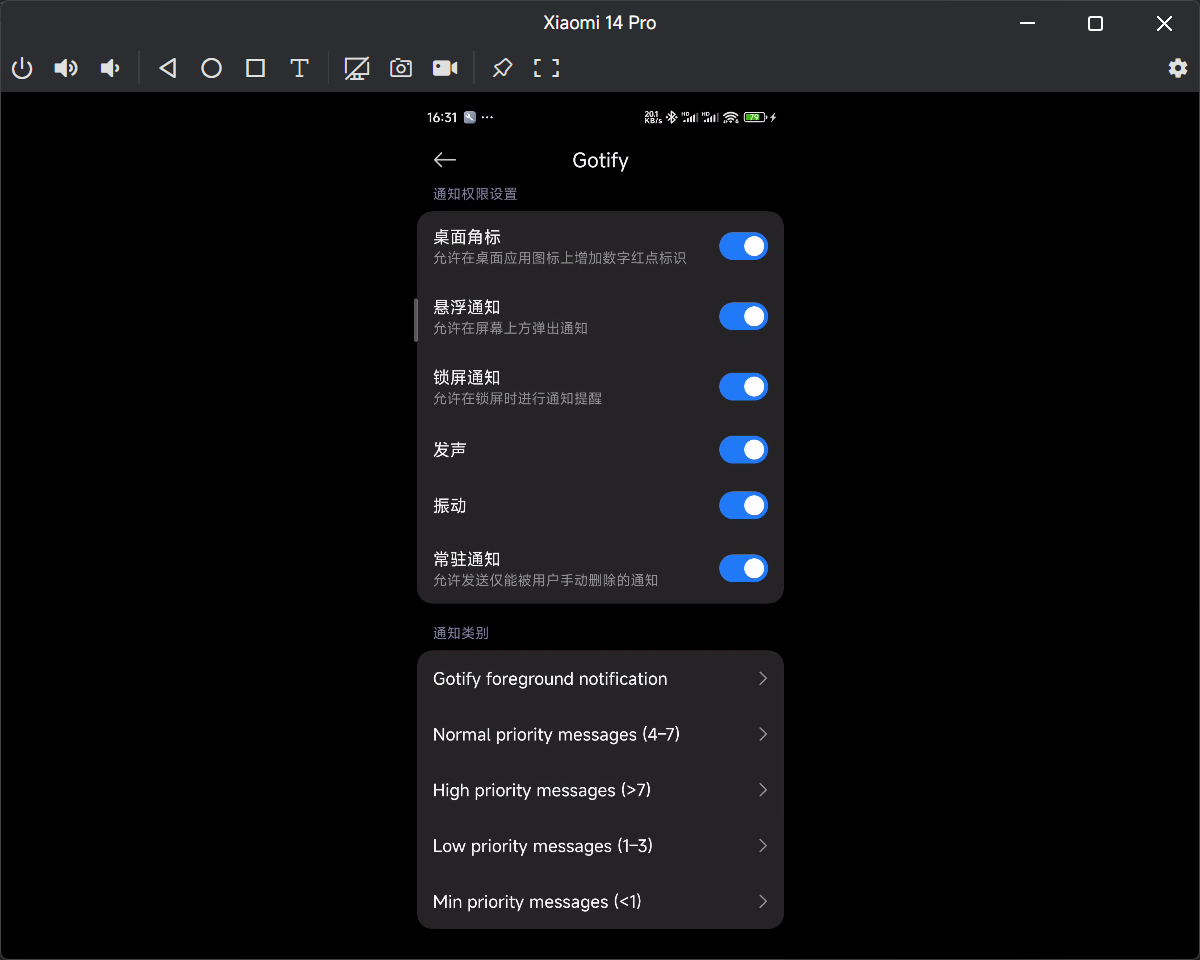This screenshot has width=1200, height=960.
Task: Select the High priority messages (>7) label
Action: (x=542, y=790)
